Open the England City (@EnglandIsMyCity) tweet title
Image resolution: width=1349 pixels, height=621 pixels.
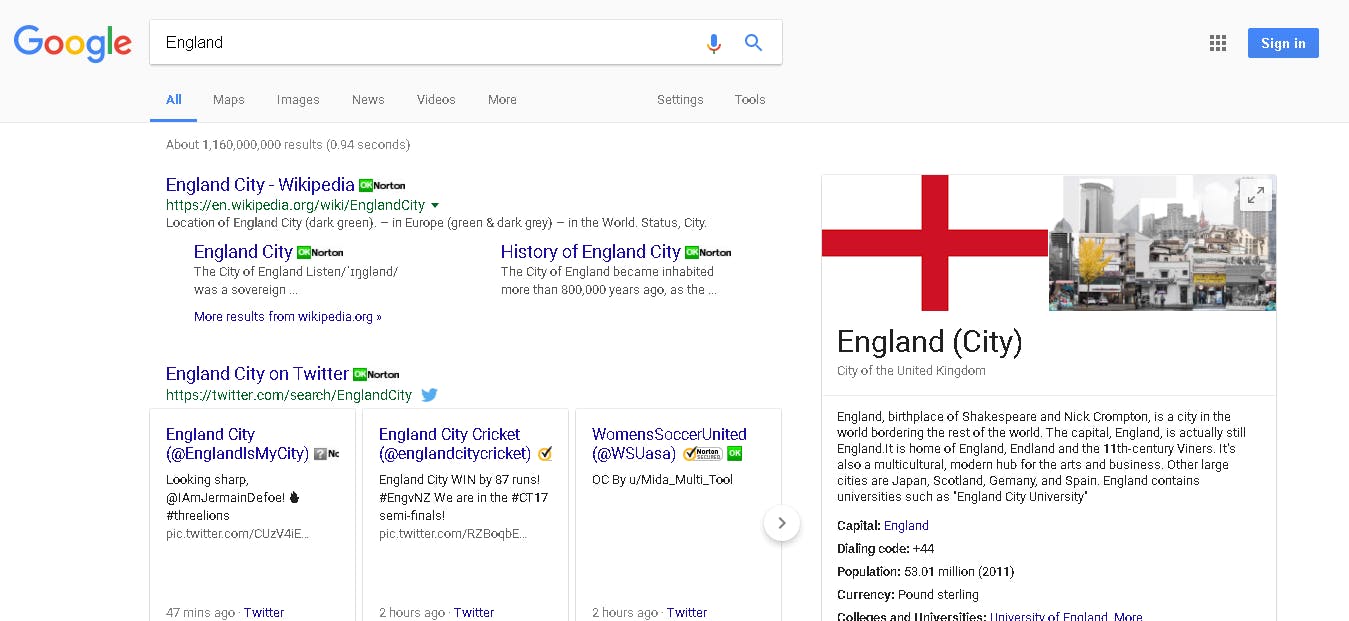[238, 443]
